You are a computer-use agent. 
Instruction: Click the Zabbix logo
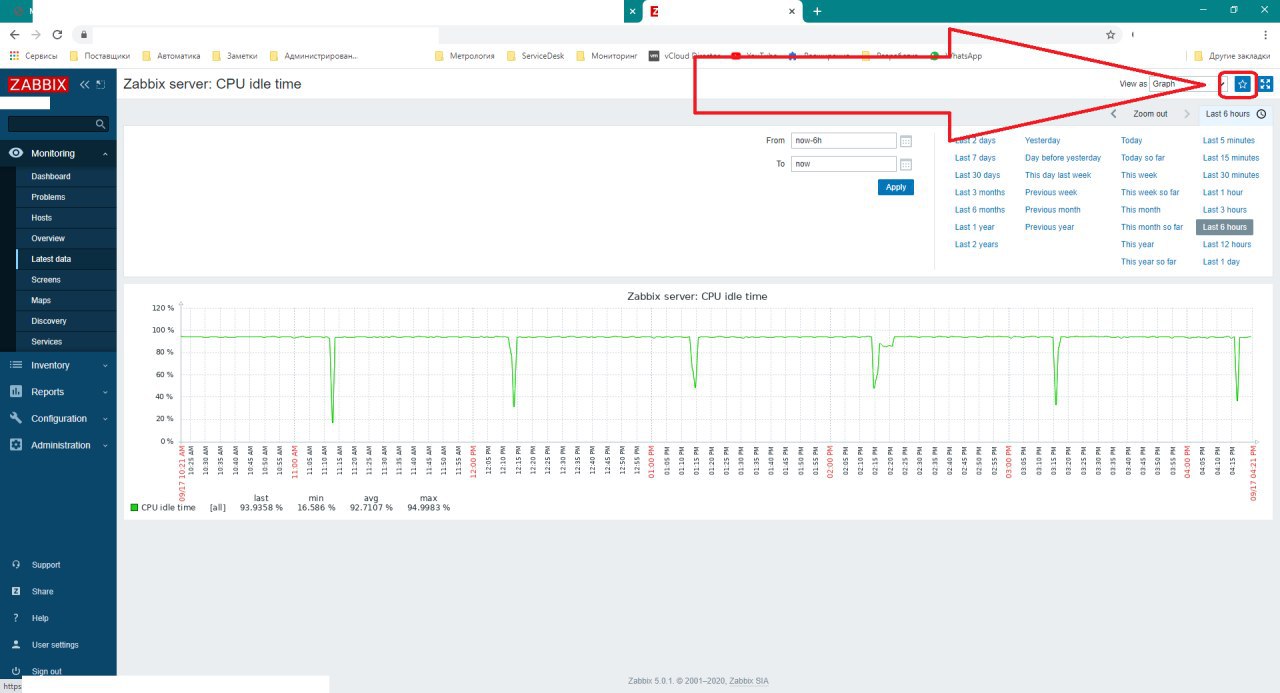[x=38, y=84]
